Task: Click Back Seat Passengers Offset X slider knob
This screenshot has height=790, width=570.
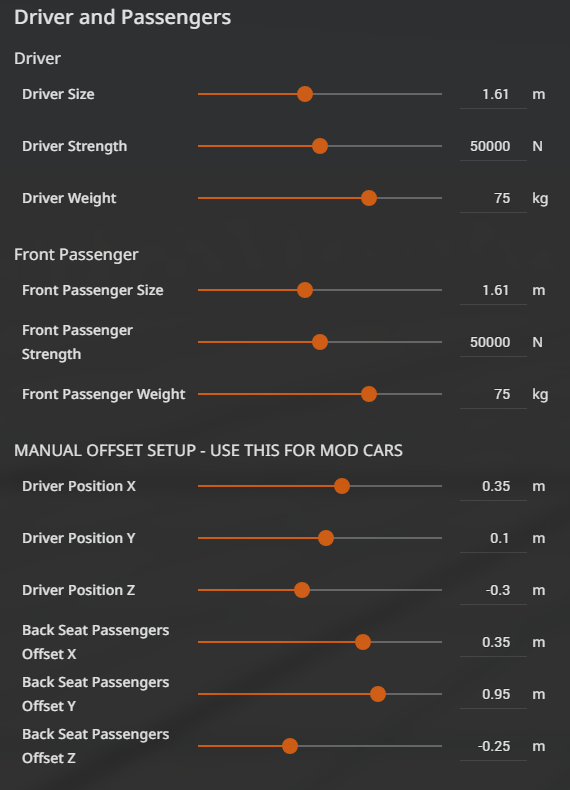Action: 362,642
